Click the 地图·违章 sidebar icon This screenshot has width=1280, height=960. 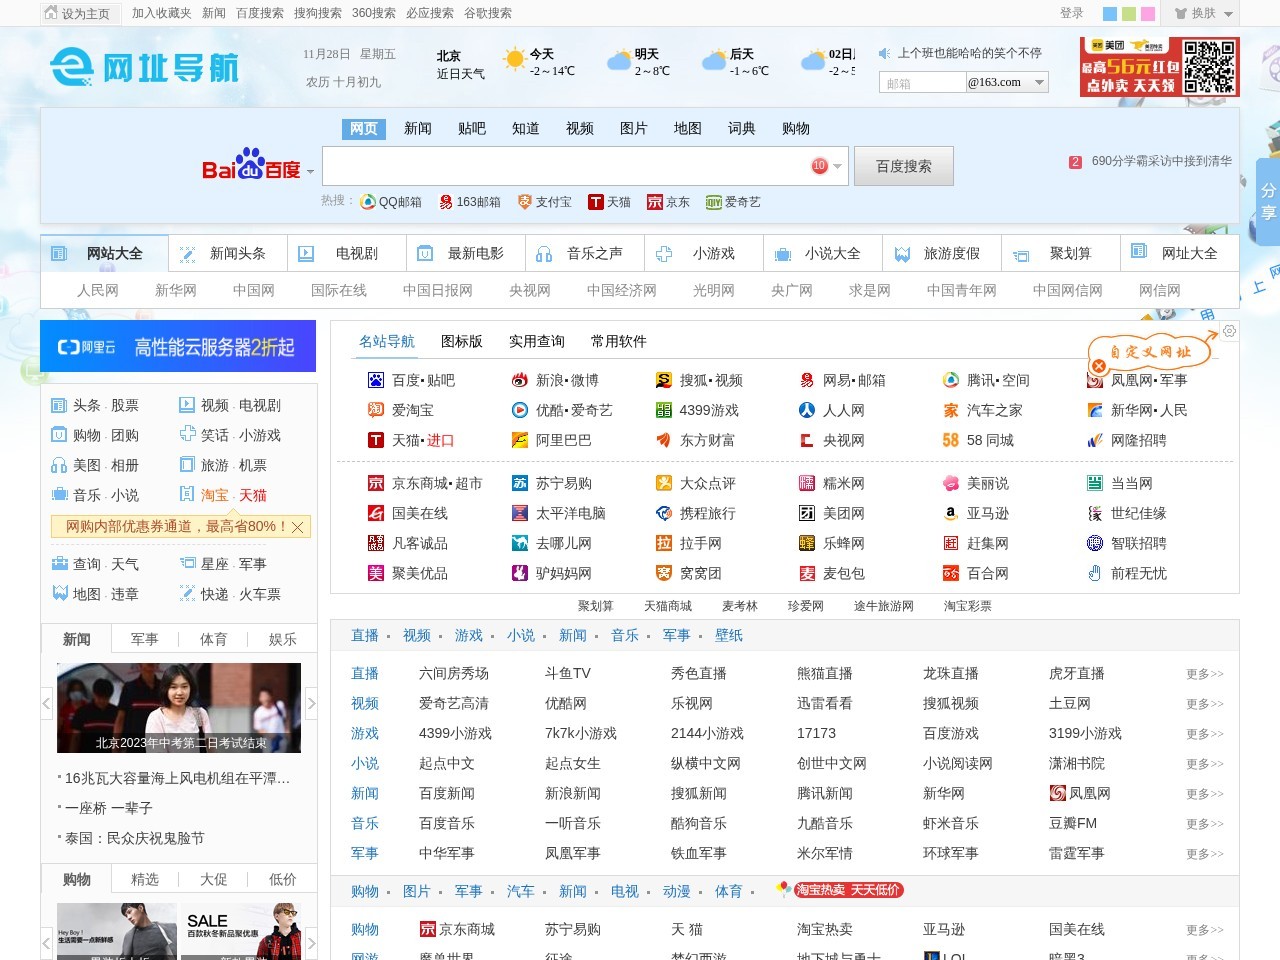[60, 593]
